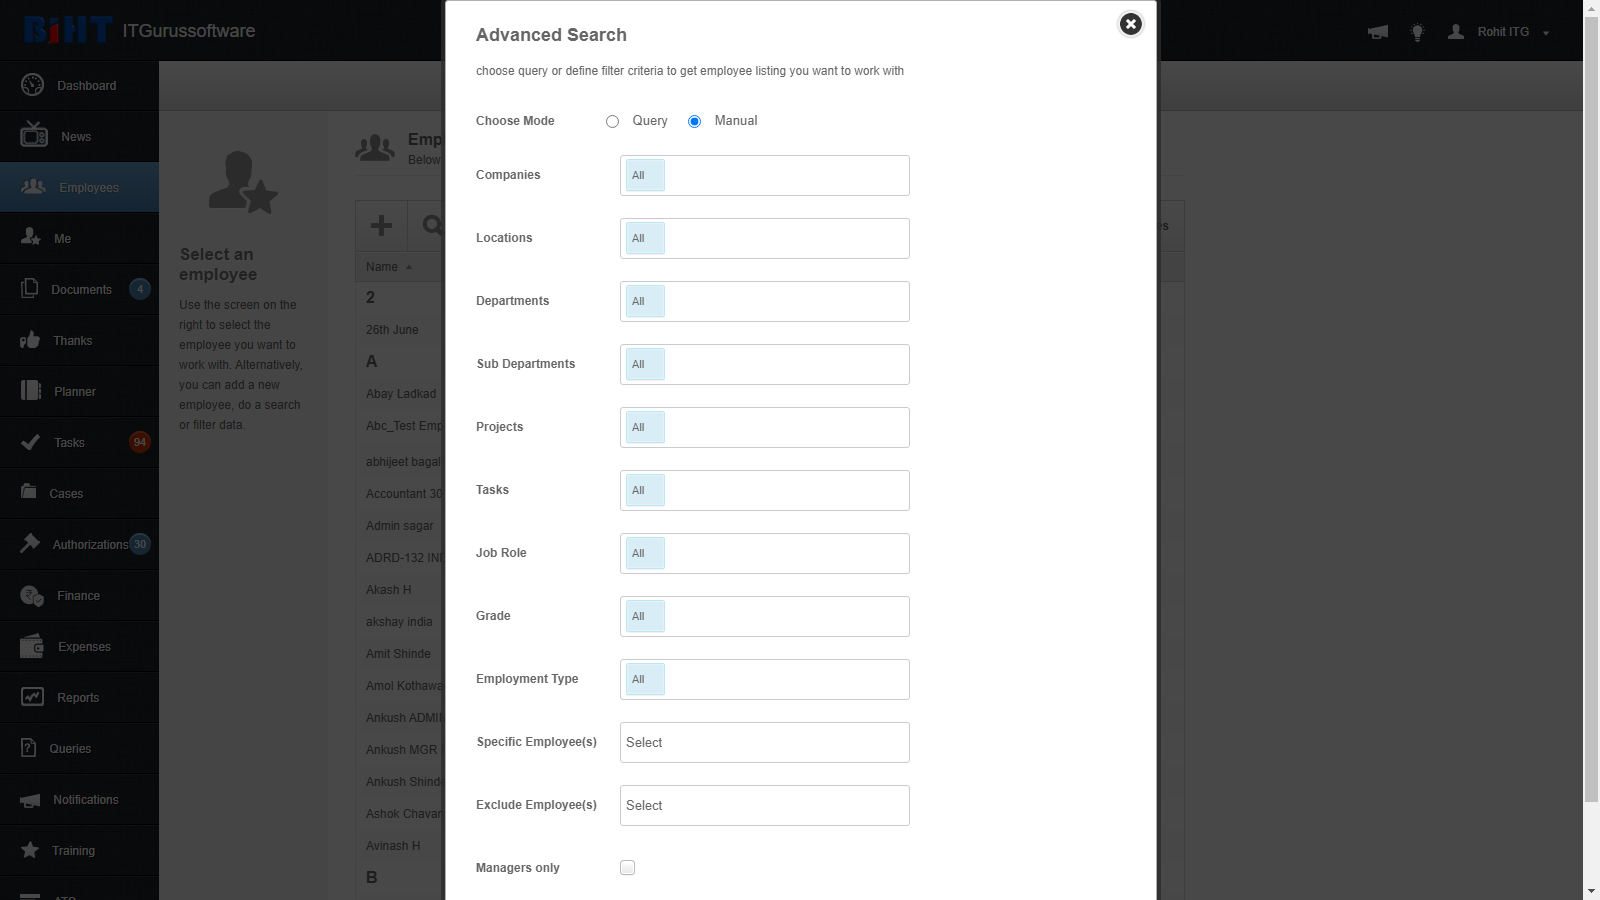Open the Rohit ITG user menu
Viewport: 1600px width, 900px height.
(x=1513, y=32)
